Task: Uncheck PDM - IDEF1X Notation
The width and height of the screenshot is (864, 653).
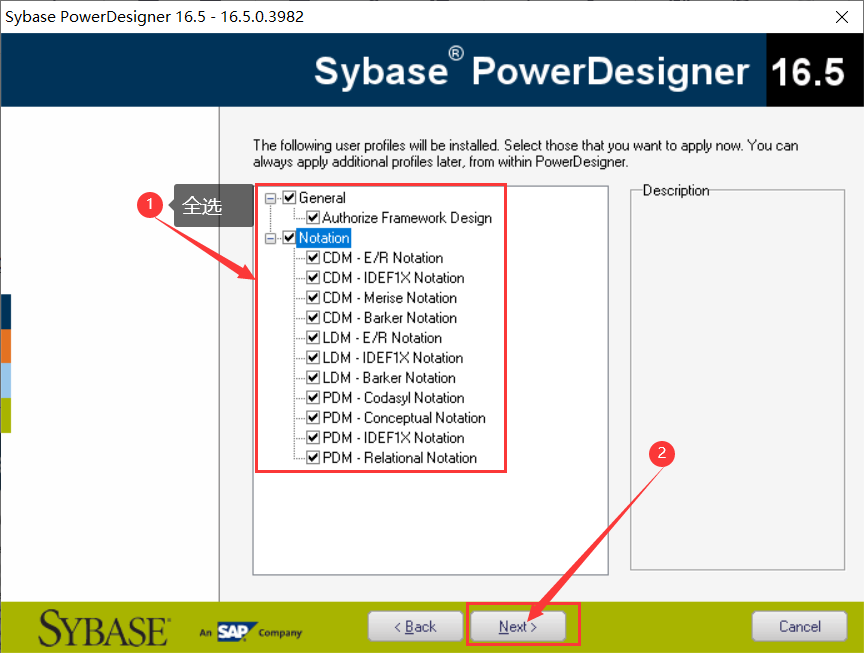Action: [313, 438]
